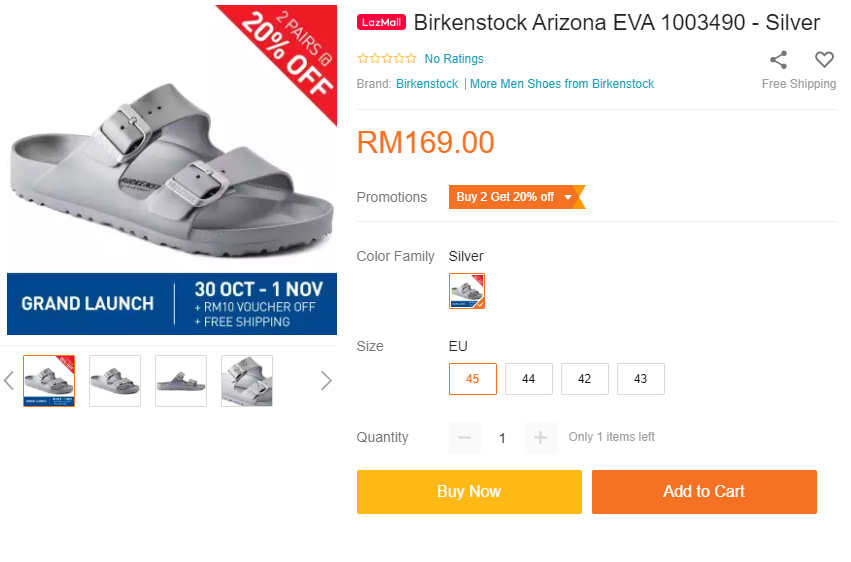Click the star ratings row
Viewport: 851px width, 562px height.
tap(387, 59)
